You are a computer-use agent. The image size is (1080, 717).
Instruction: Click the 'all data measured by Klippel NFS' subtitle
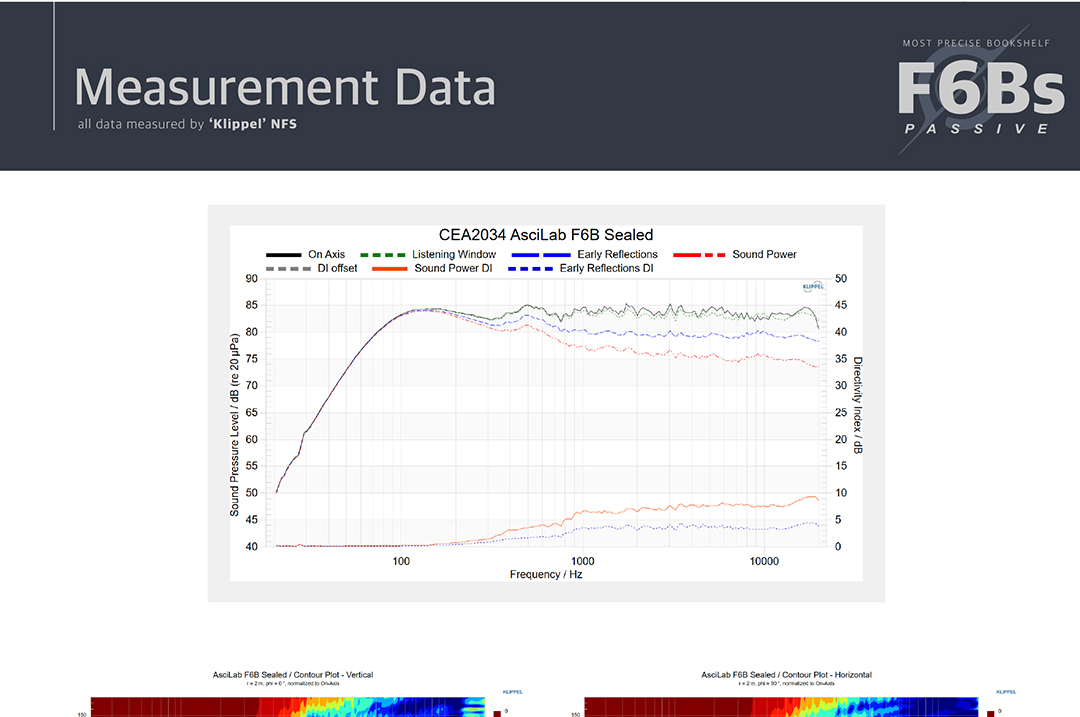point(187,124)
